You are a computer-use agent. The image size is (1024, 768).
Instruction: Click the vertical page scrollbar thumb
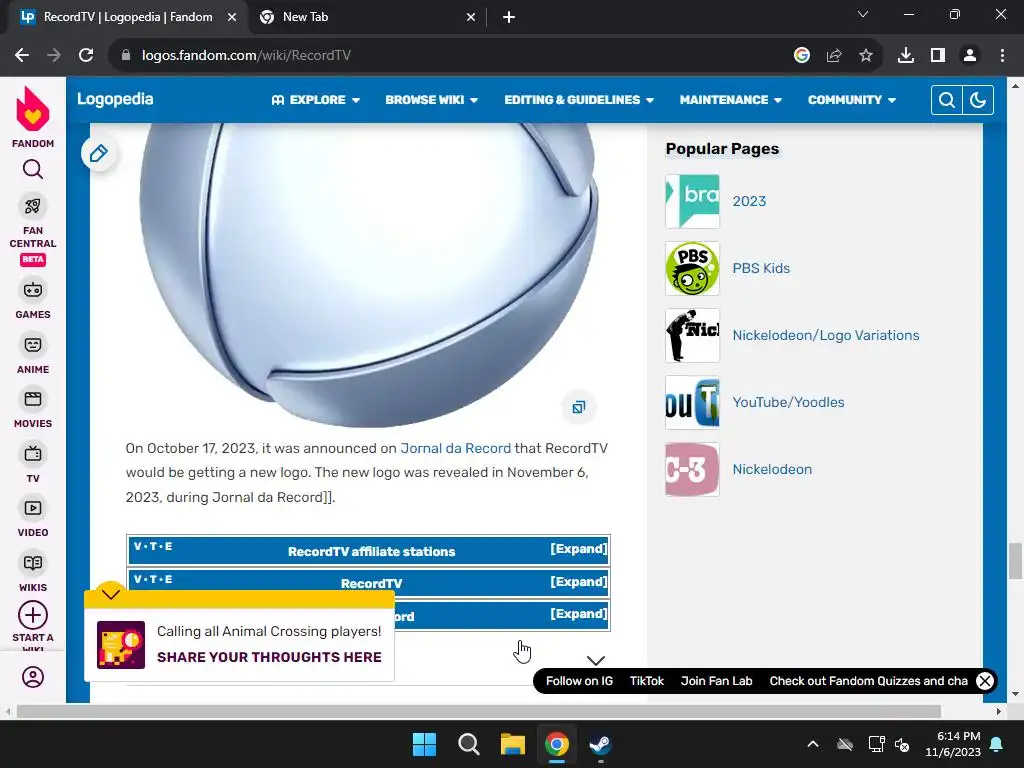(x=1015, y=560)
